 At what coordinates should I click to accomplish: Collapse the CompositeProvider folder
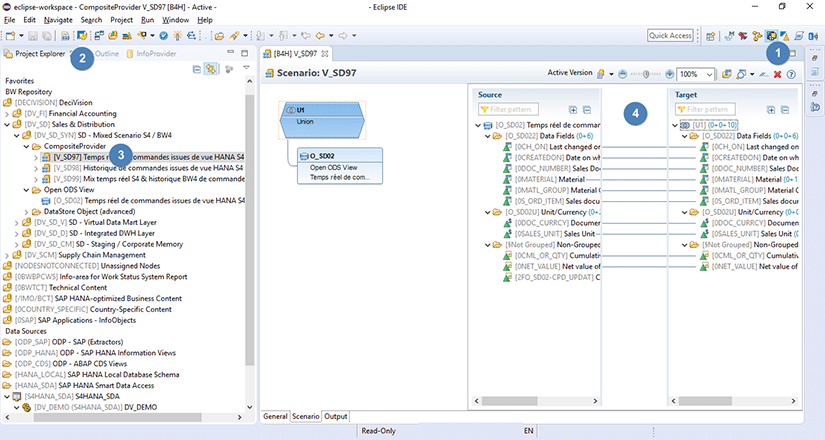(x=26, y=146)
